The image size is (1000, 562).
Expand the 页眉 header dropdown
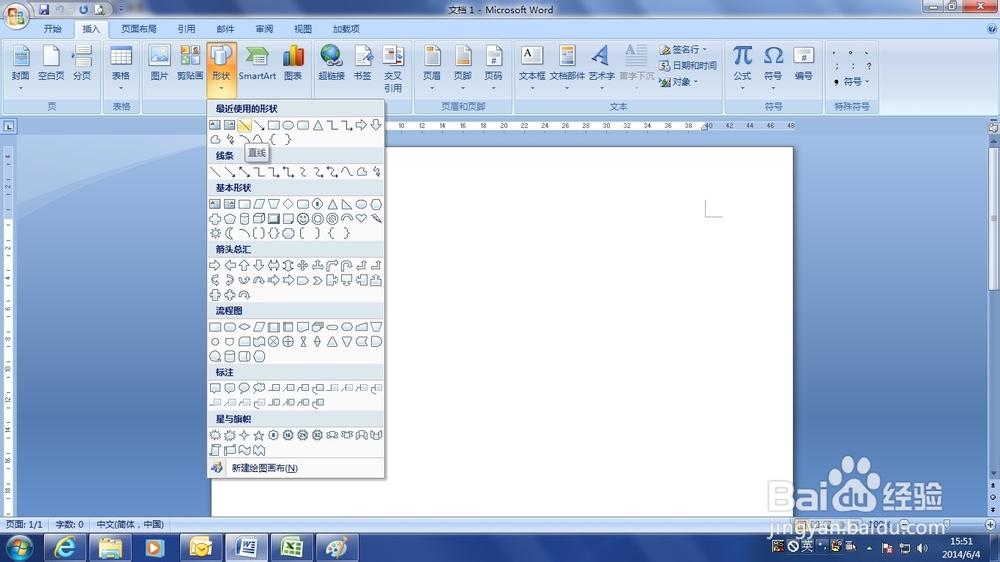click(x=432, y=68)
